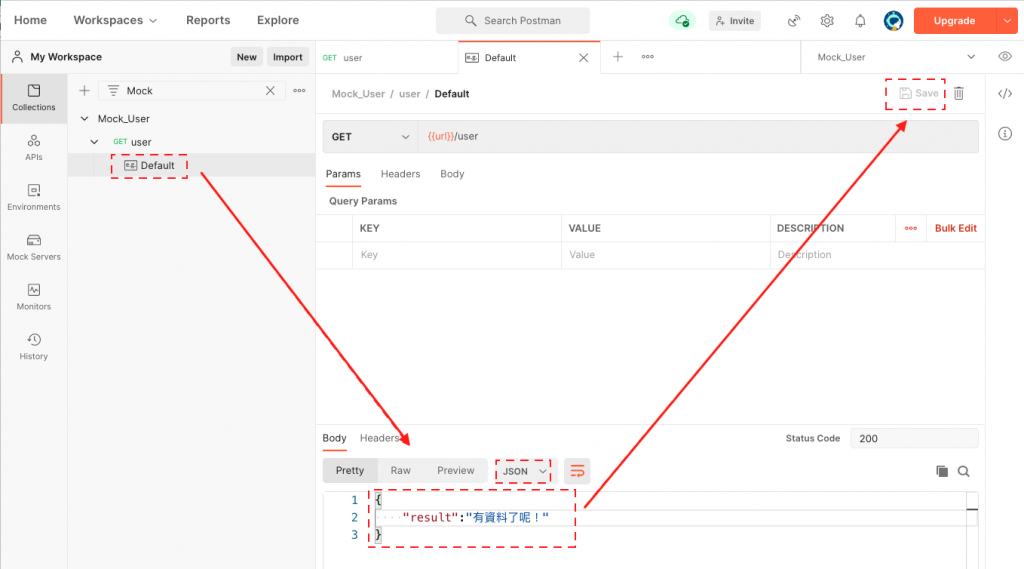1024x569 pixels.
Task: Switch to Preview view
Action: click(x=456, y=470)
